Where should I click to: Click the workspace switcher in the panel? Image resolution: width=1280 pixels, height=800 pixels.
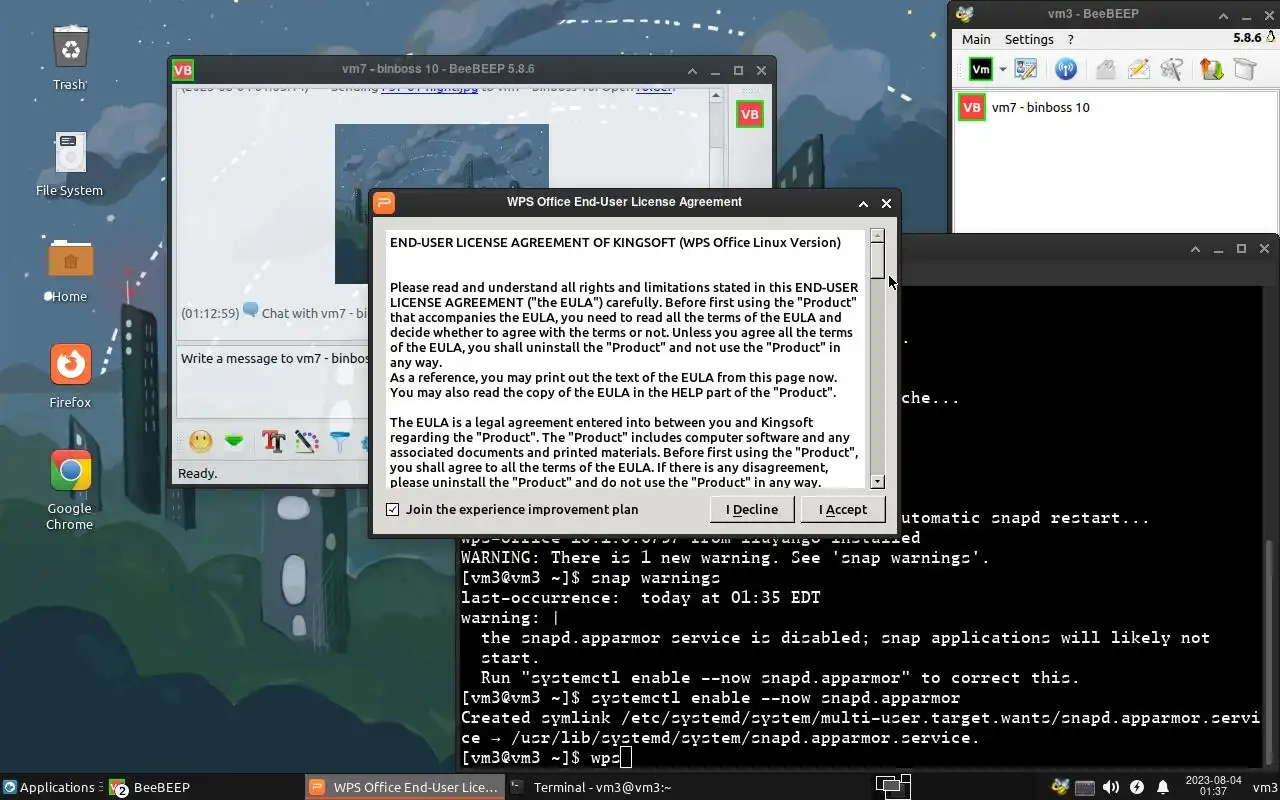[893, 787]
